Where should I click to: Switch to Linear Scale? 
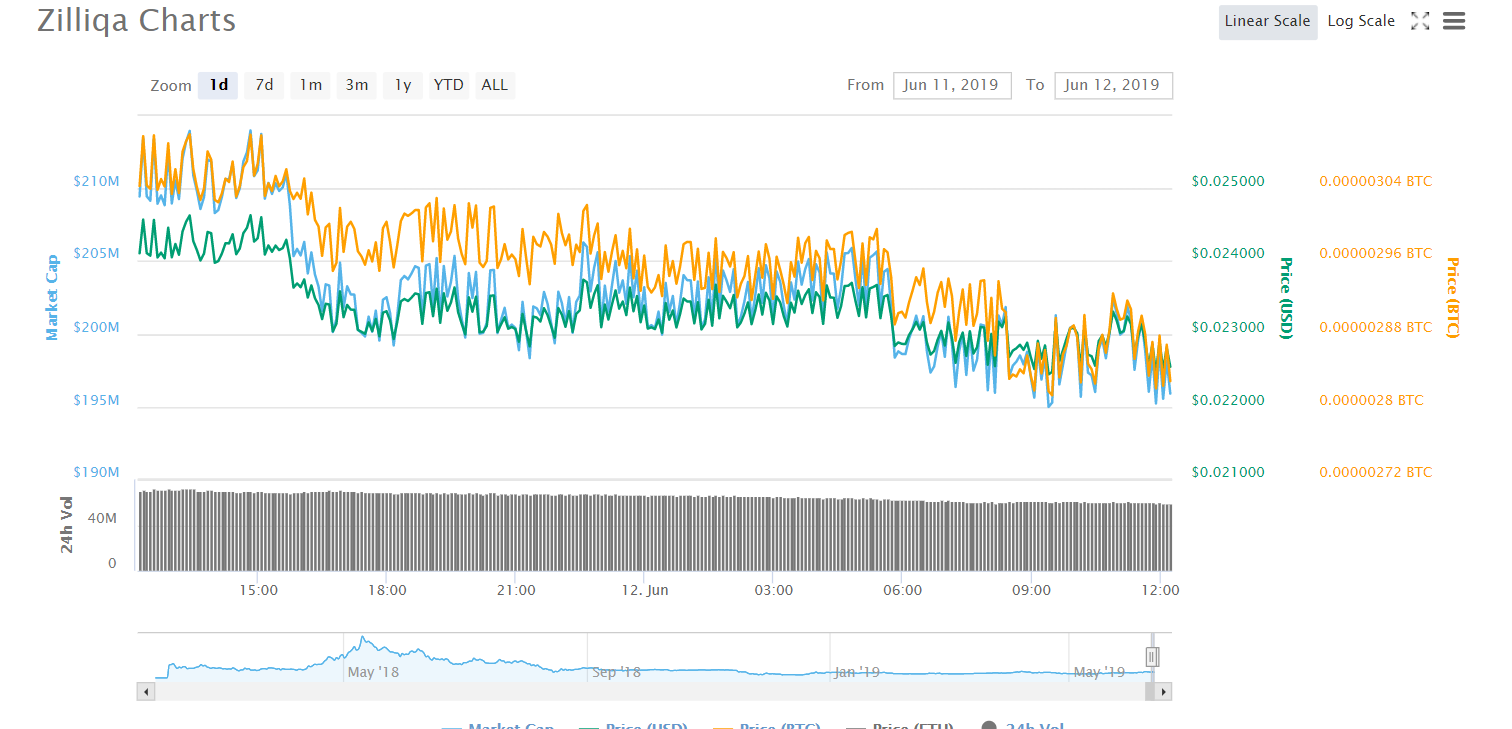[x=1268, y=21]
